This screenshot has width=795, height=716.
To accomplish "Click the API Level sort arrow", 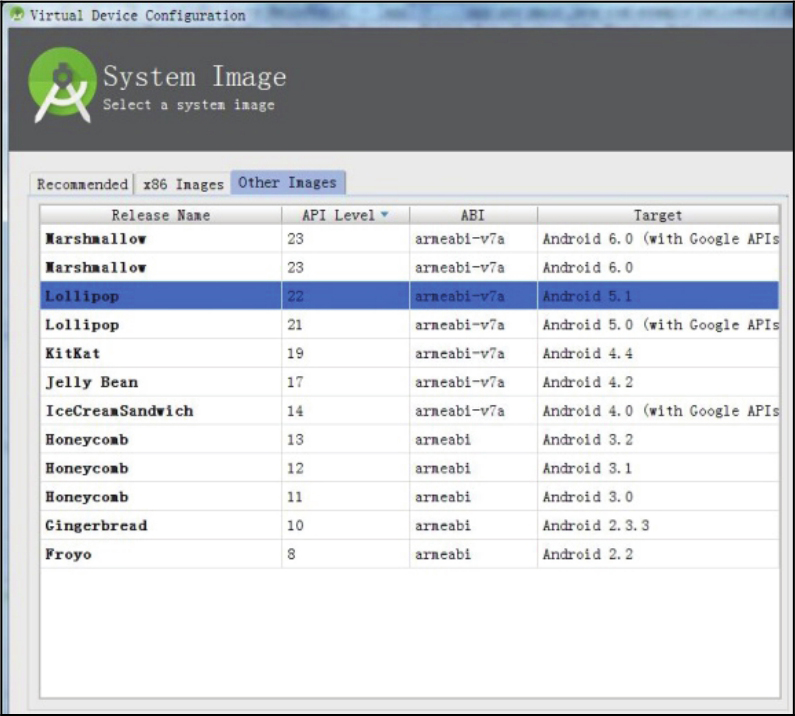I will [384, 215].
